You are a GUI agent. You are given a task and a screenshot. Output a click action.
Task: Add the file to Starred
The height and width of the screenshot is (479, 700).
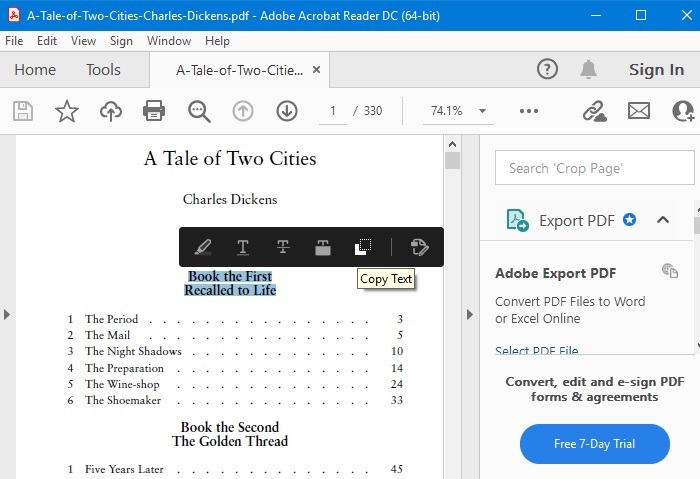pos(67,111)
